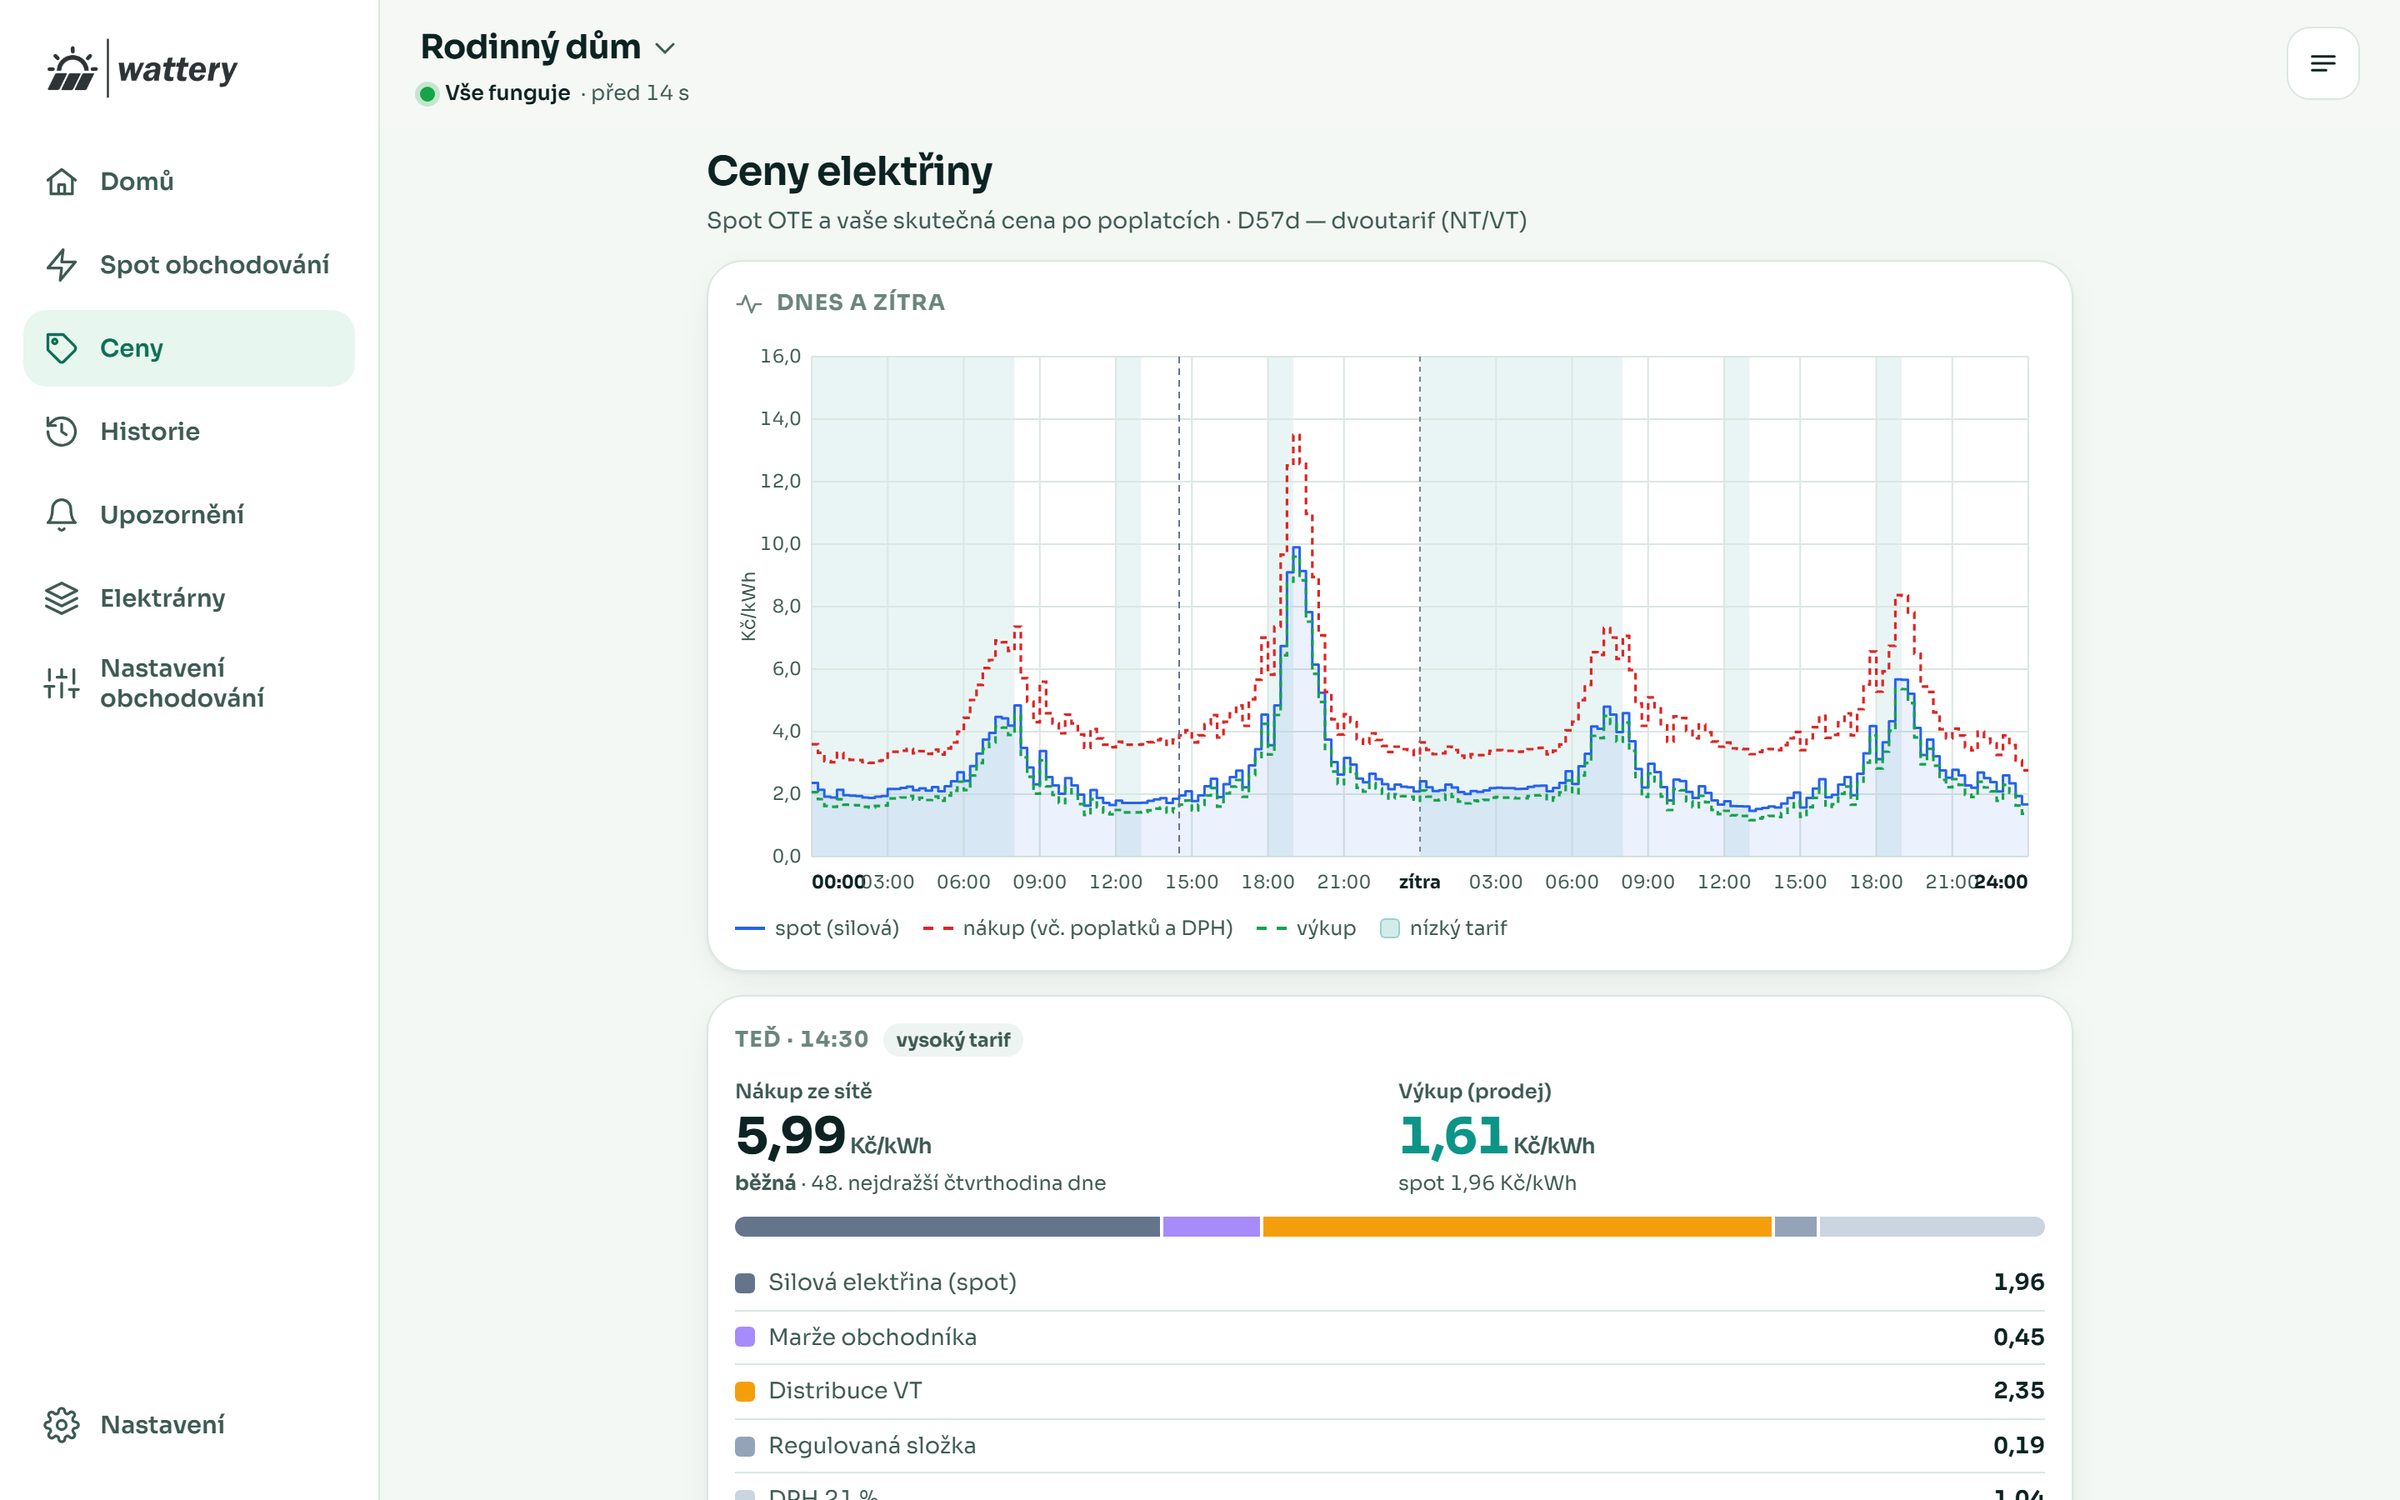This screenshot has width=2400, height=1500.
Task: Click the pulse icon beside DNES A ZÍTRA
Action: click(x=749, y=303)
